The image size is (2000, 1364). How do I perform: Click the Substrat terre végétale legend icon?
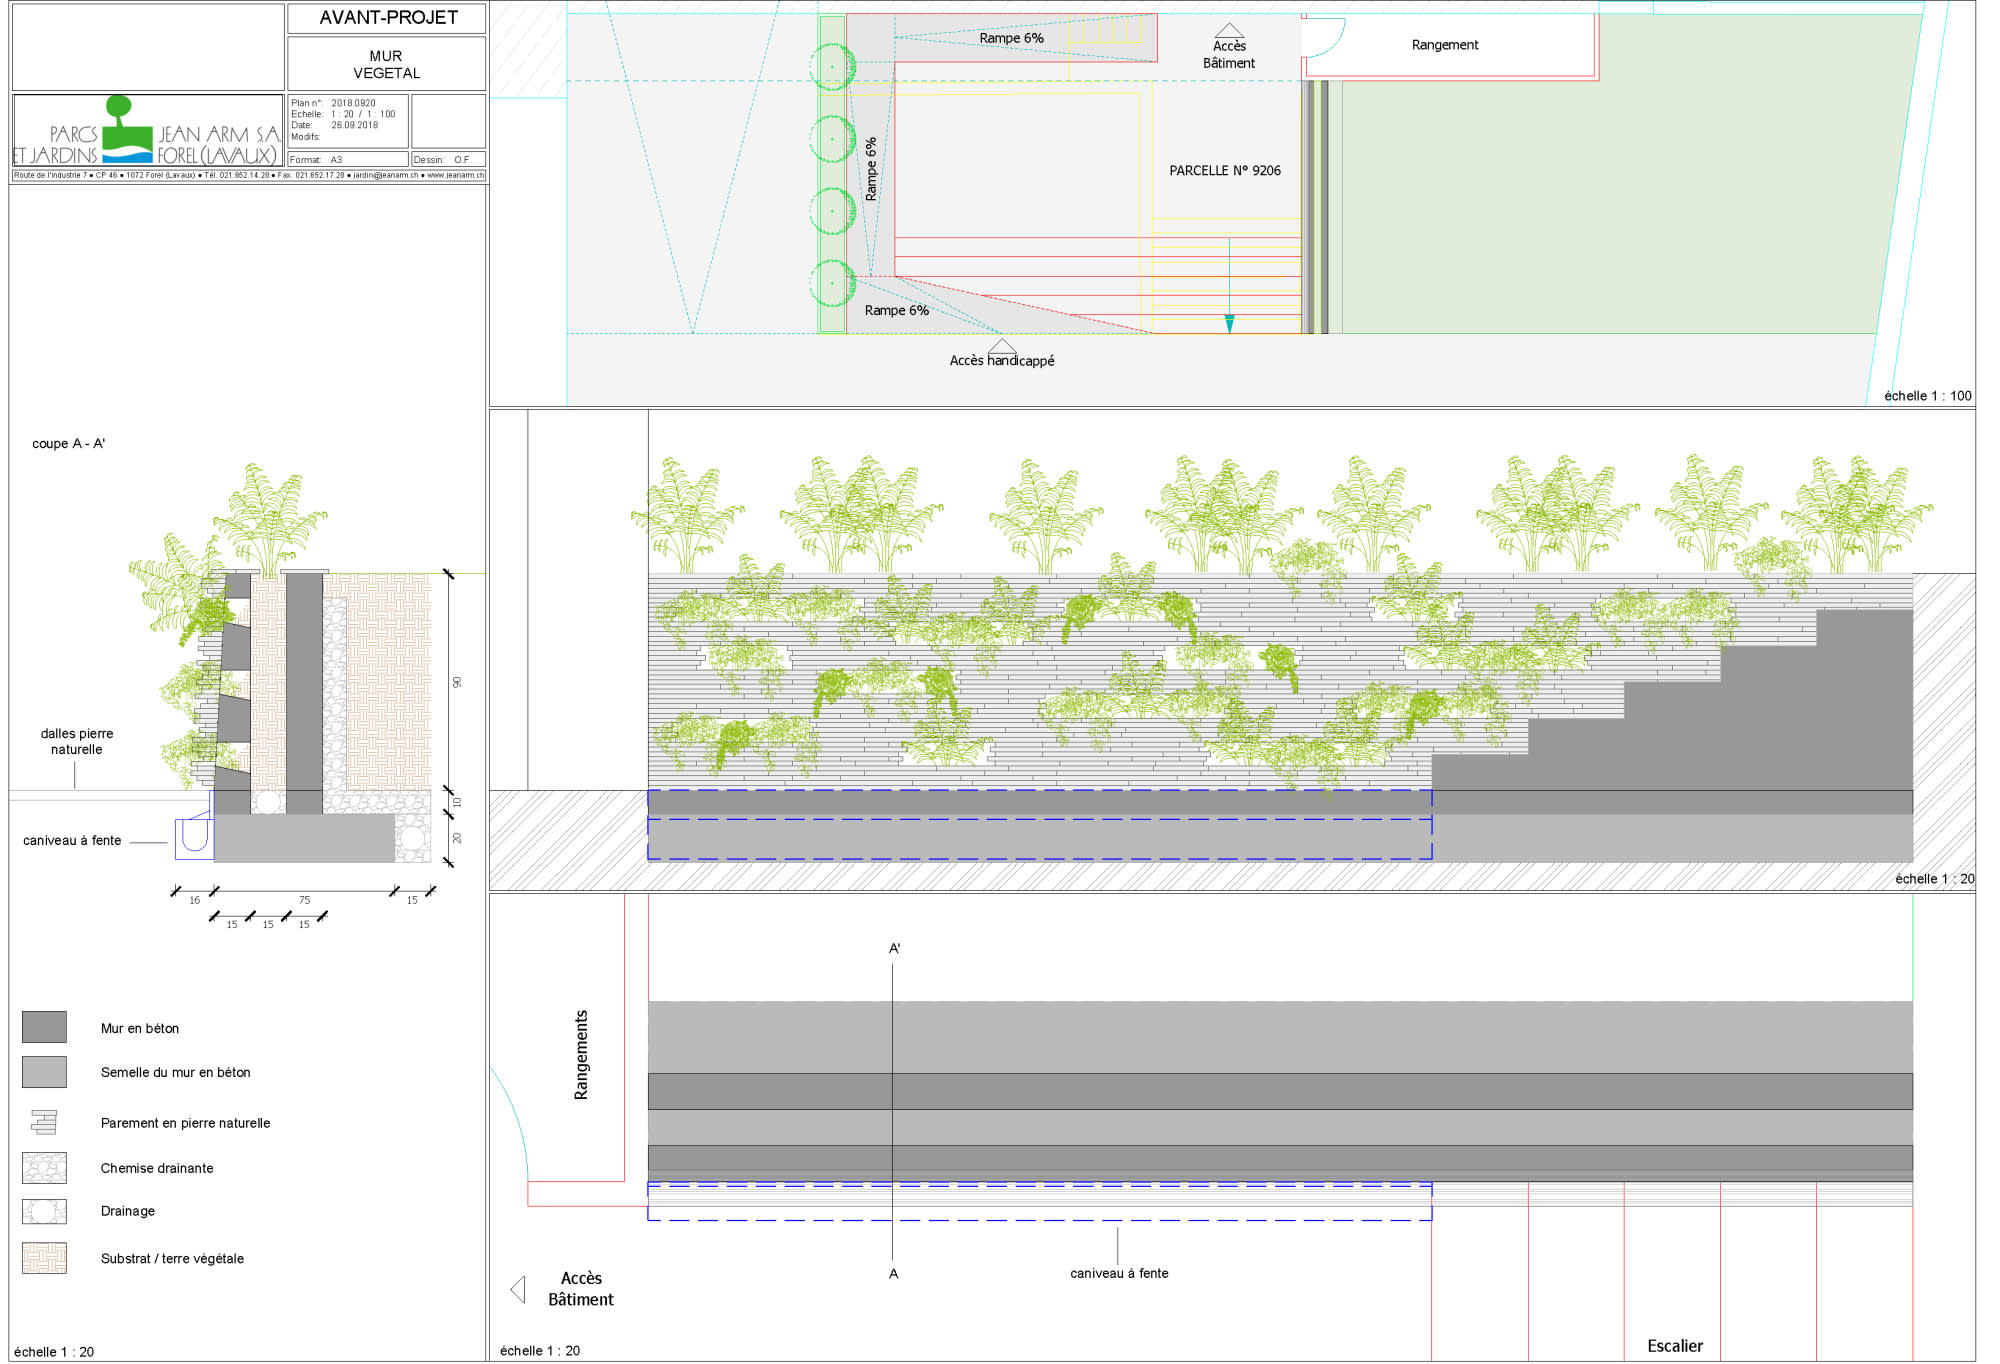tap(44, 1258)
